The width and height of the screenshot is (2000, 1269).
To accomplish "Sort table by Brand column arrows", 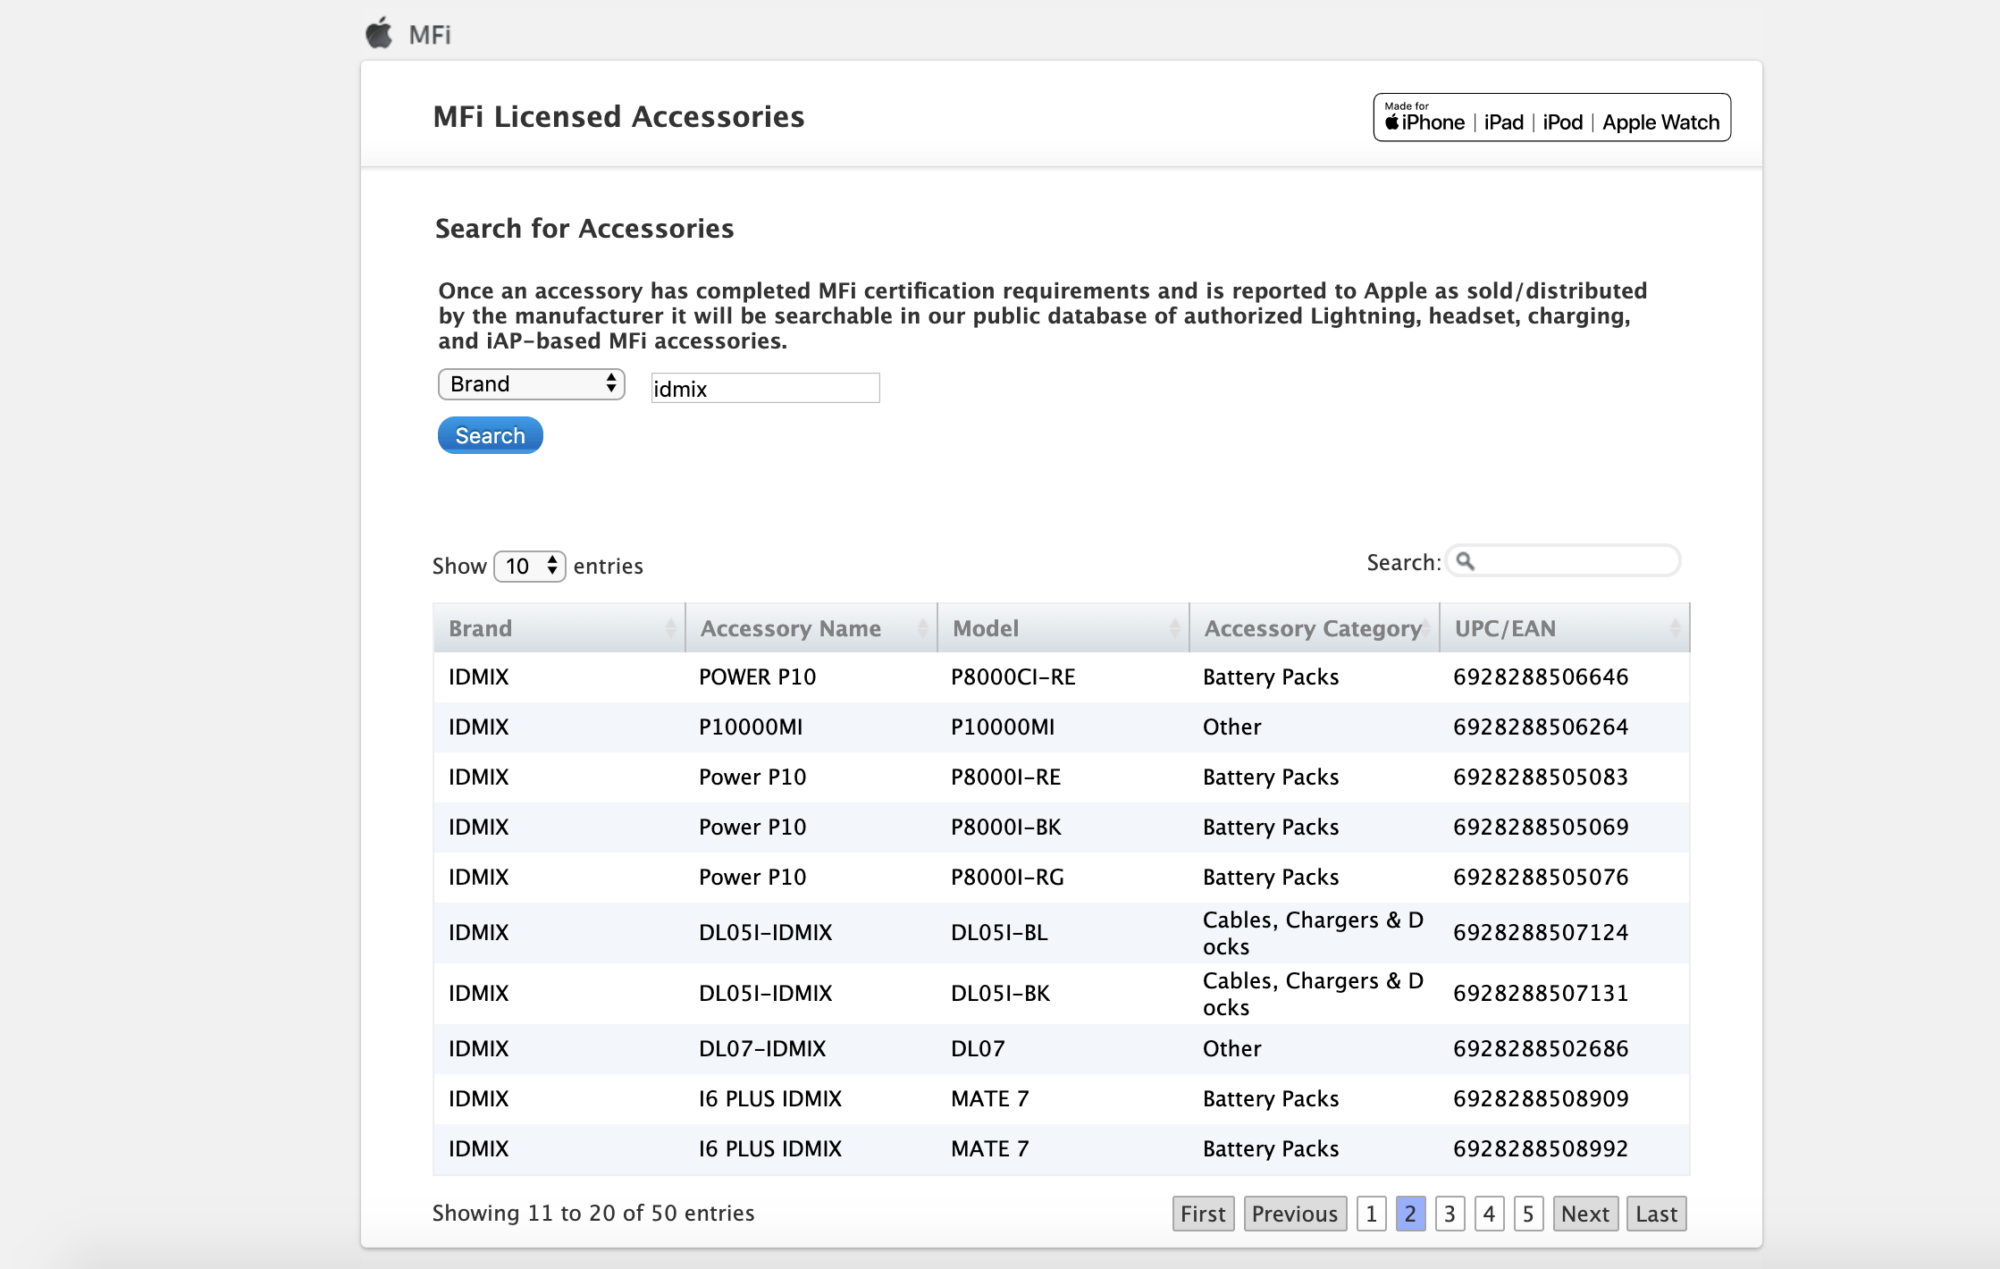I will coord(671,628).
